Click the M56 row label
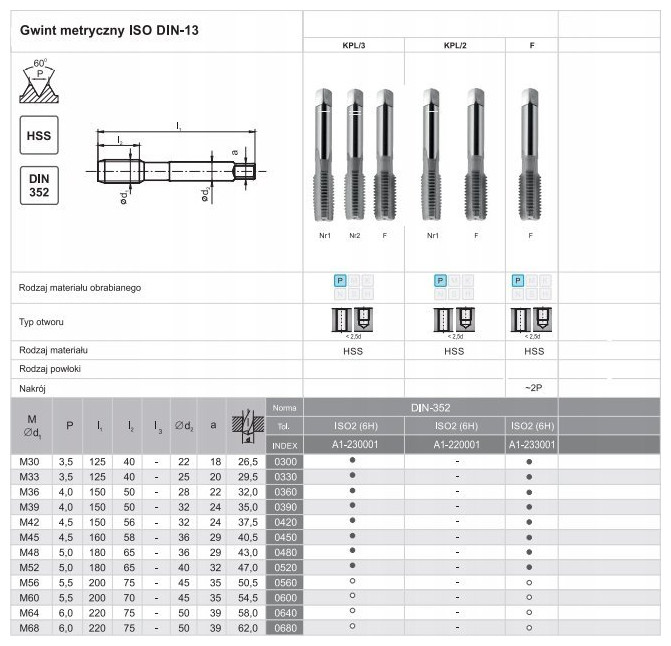The height and width of the screenshot is (646, 671). [x=31, y=582]
